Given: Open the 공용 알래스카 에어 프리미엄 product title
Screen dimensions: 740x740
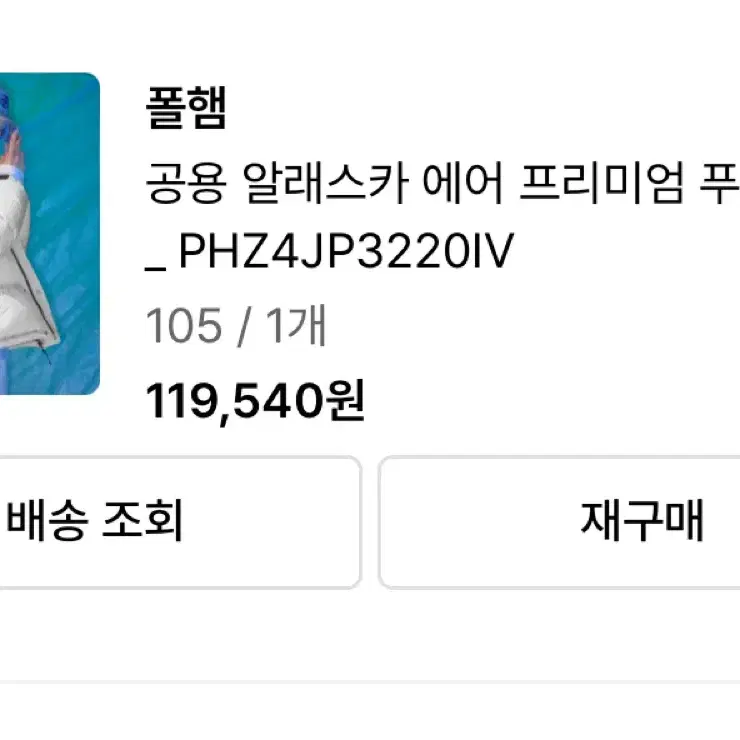Looking at the screenshot, I should tap(442, 183).
